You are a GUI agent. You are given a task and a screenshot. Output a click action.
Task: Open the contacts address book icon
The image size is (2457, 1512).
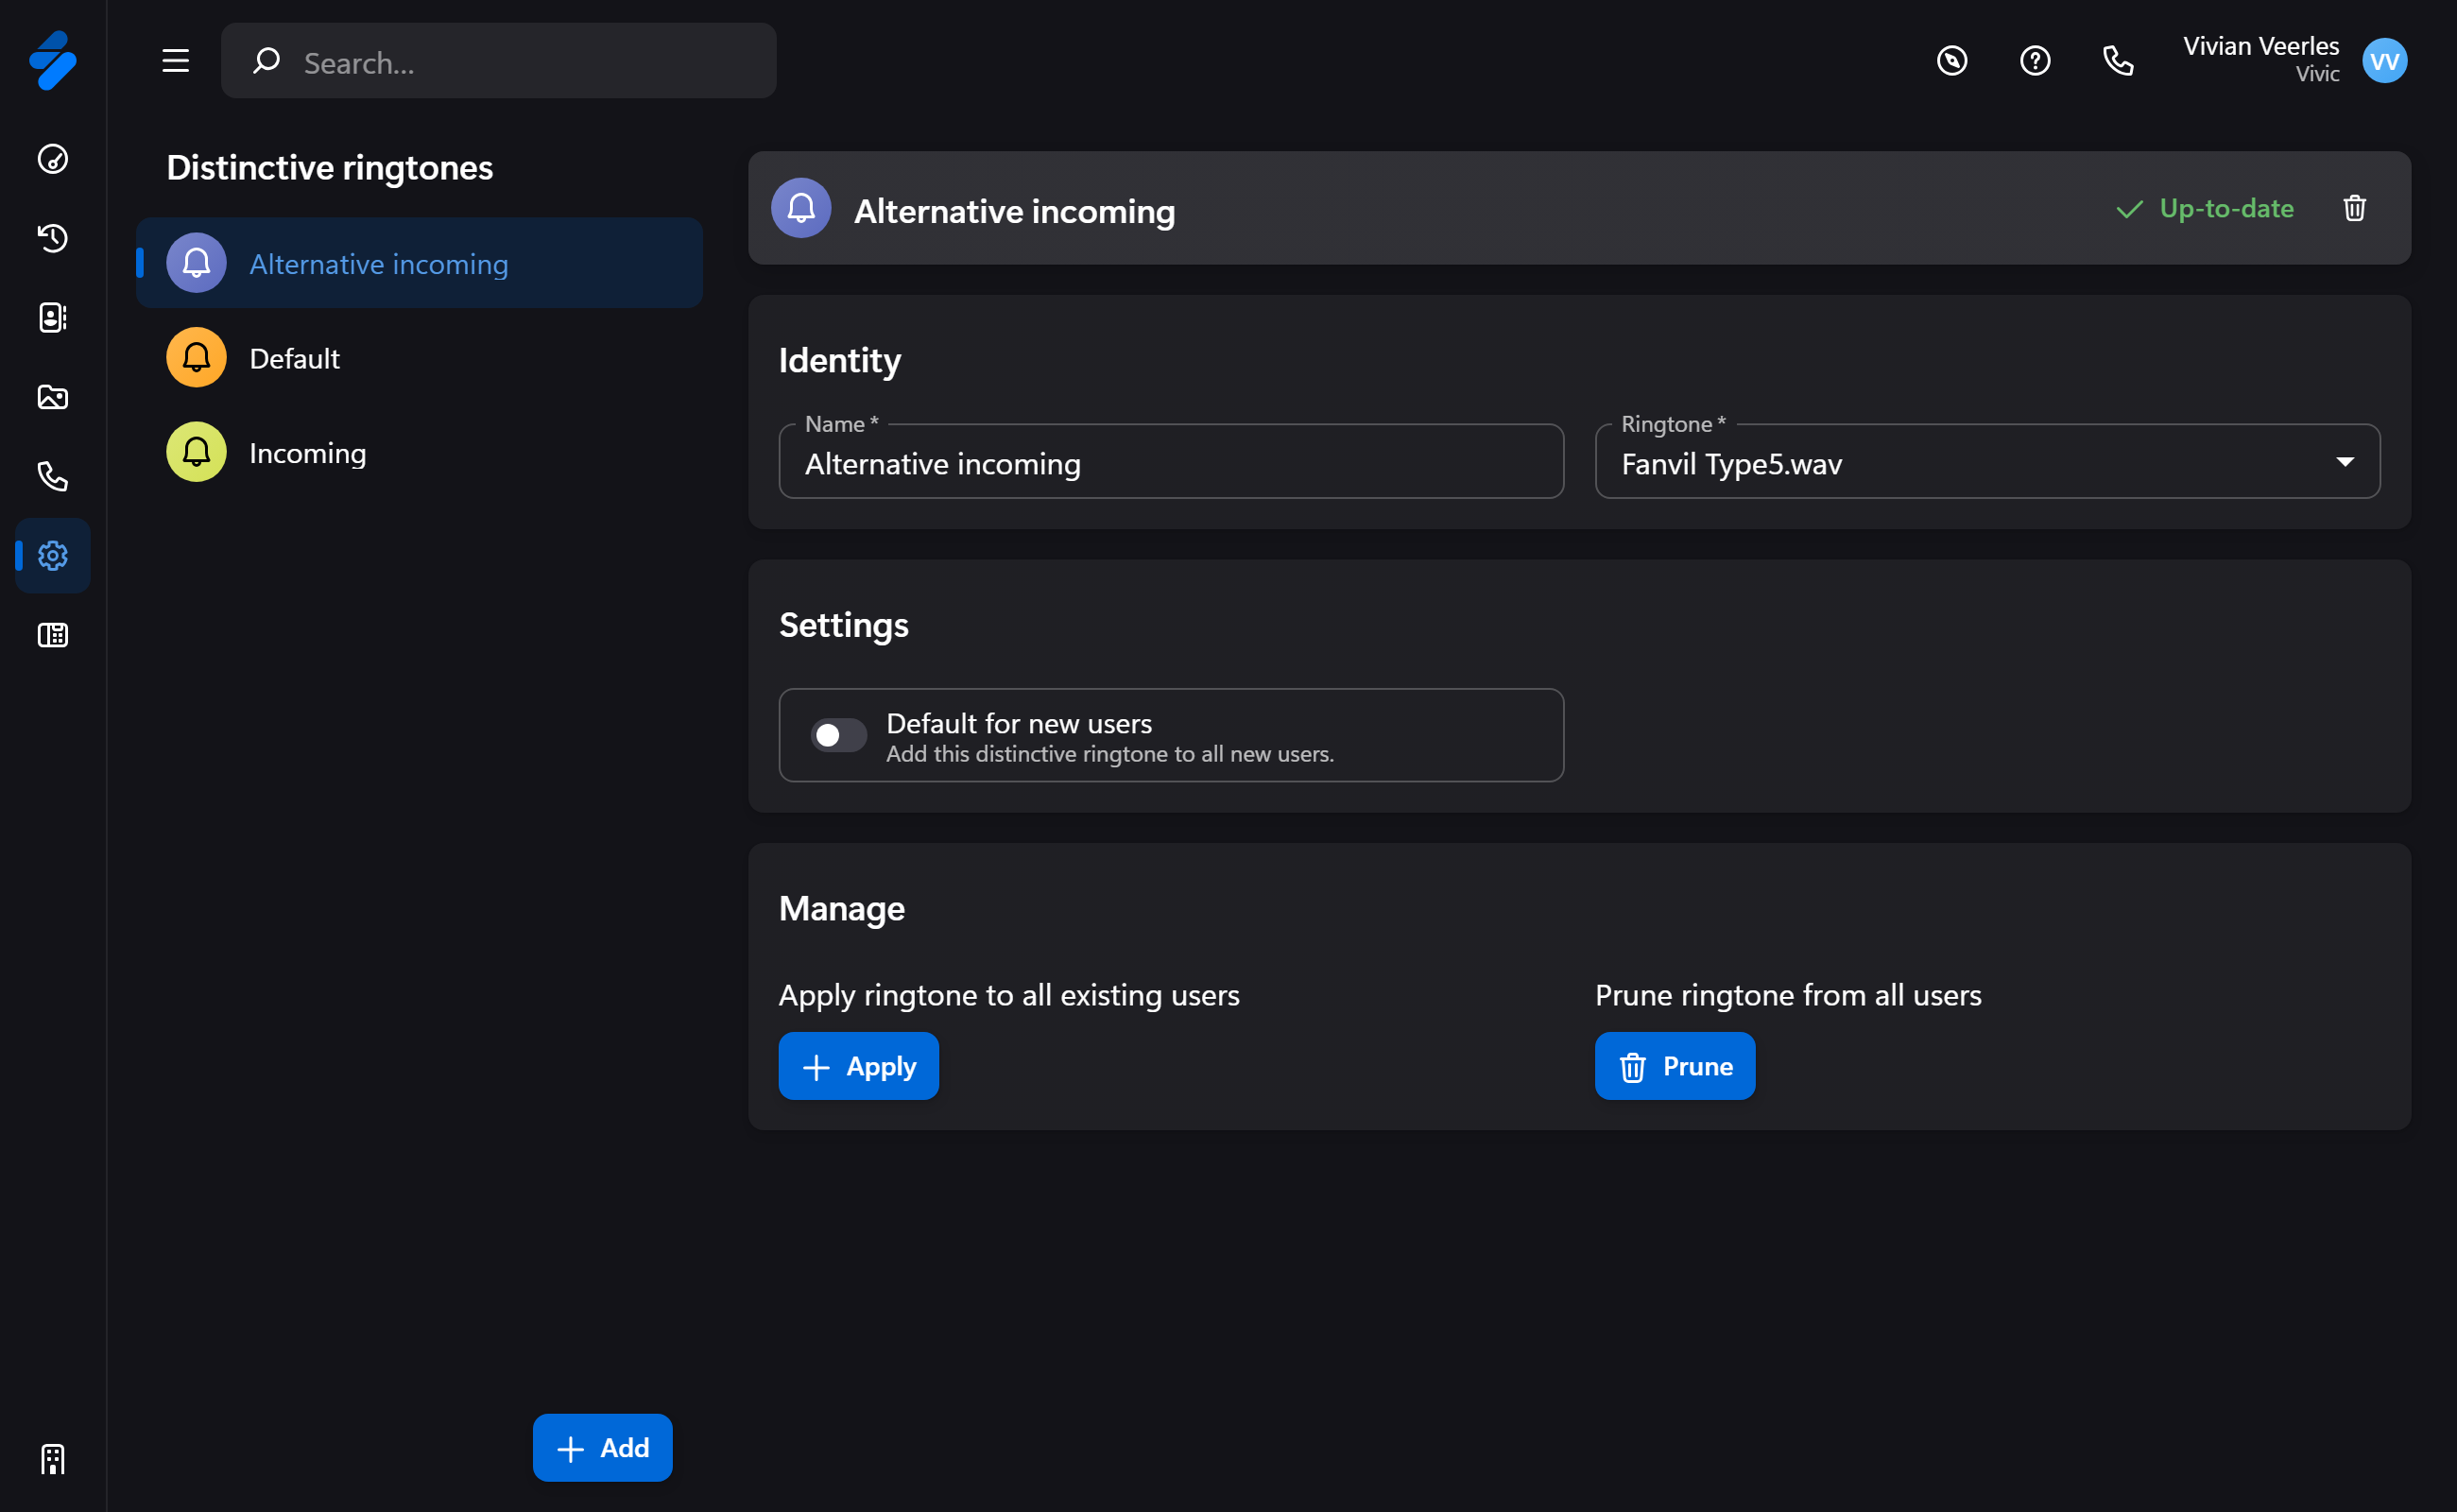[53, 317]
